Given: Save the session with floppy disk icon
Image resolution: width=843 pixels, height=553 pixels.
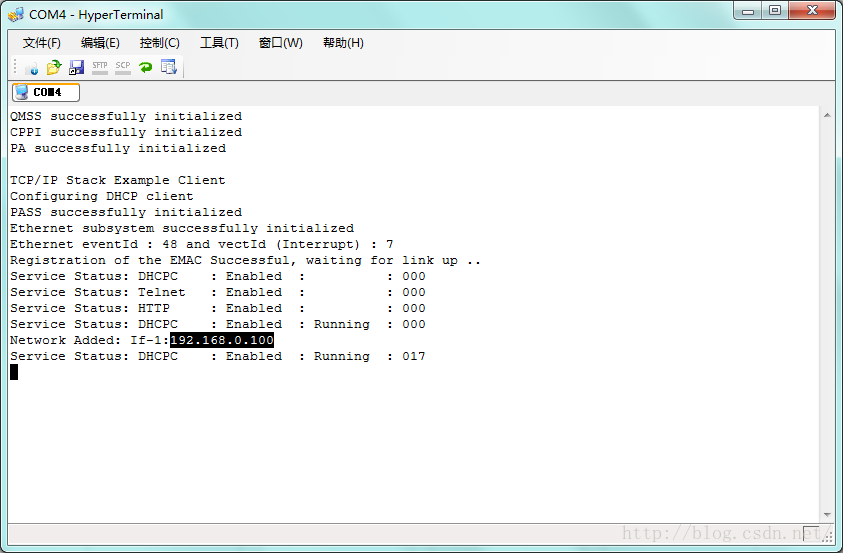Looking at the screenshot, I should tap(76, 67).
